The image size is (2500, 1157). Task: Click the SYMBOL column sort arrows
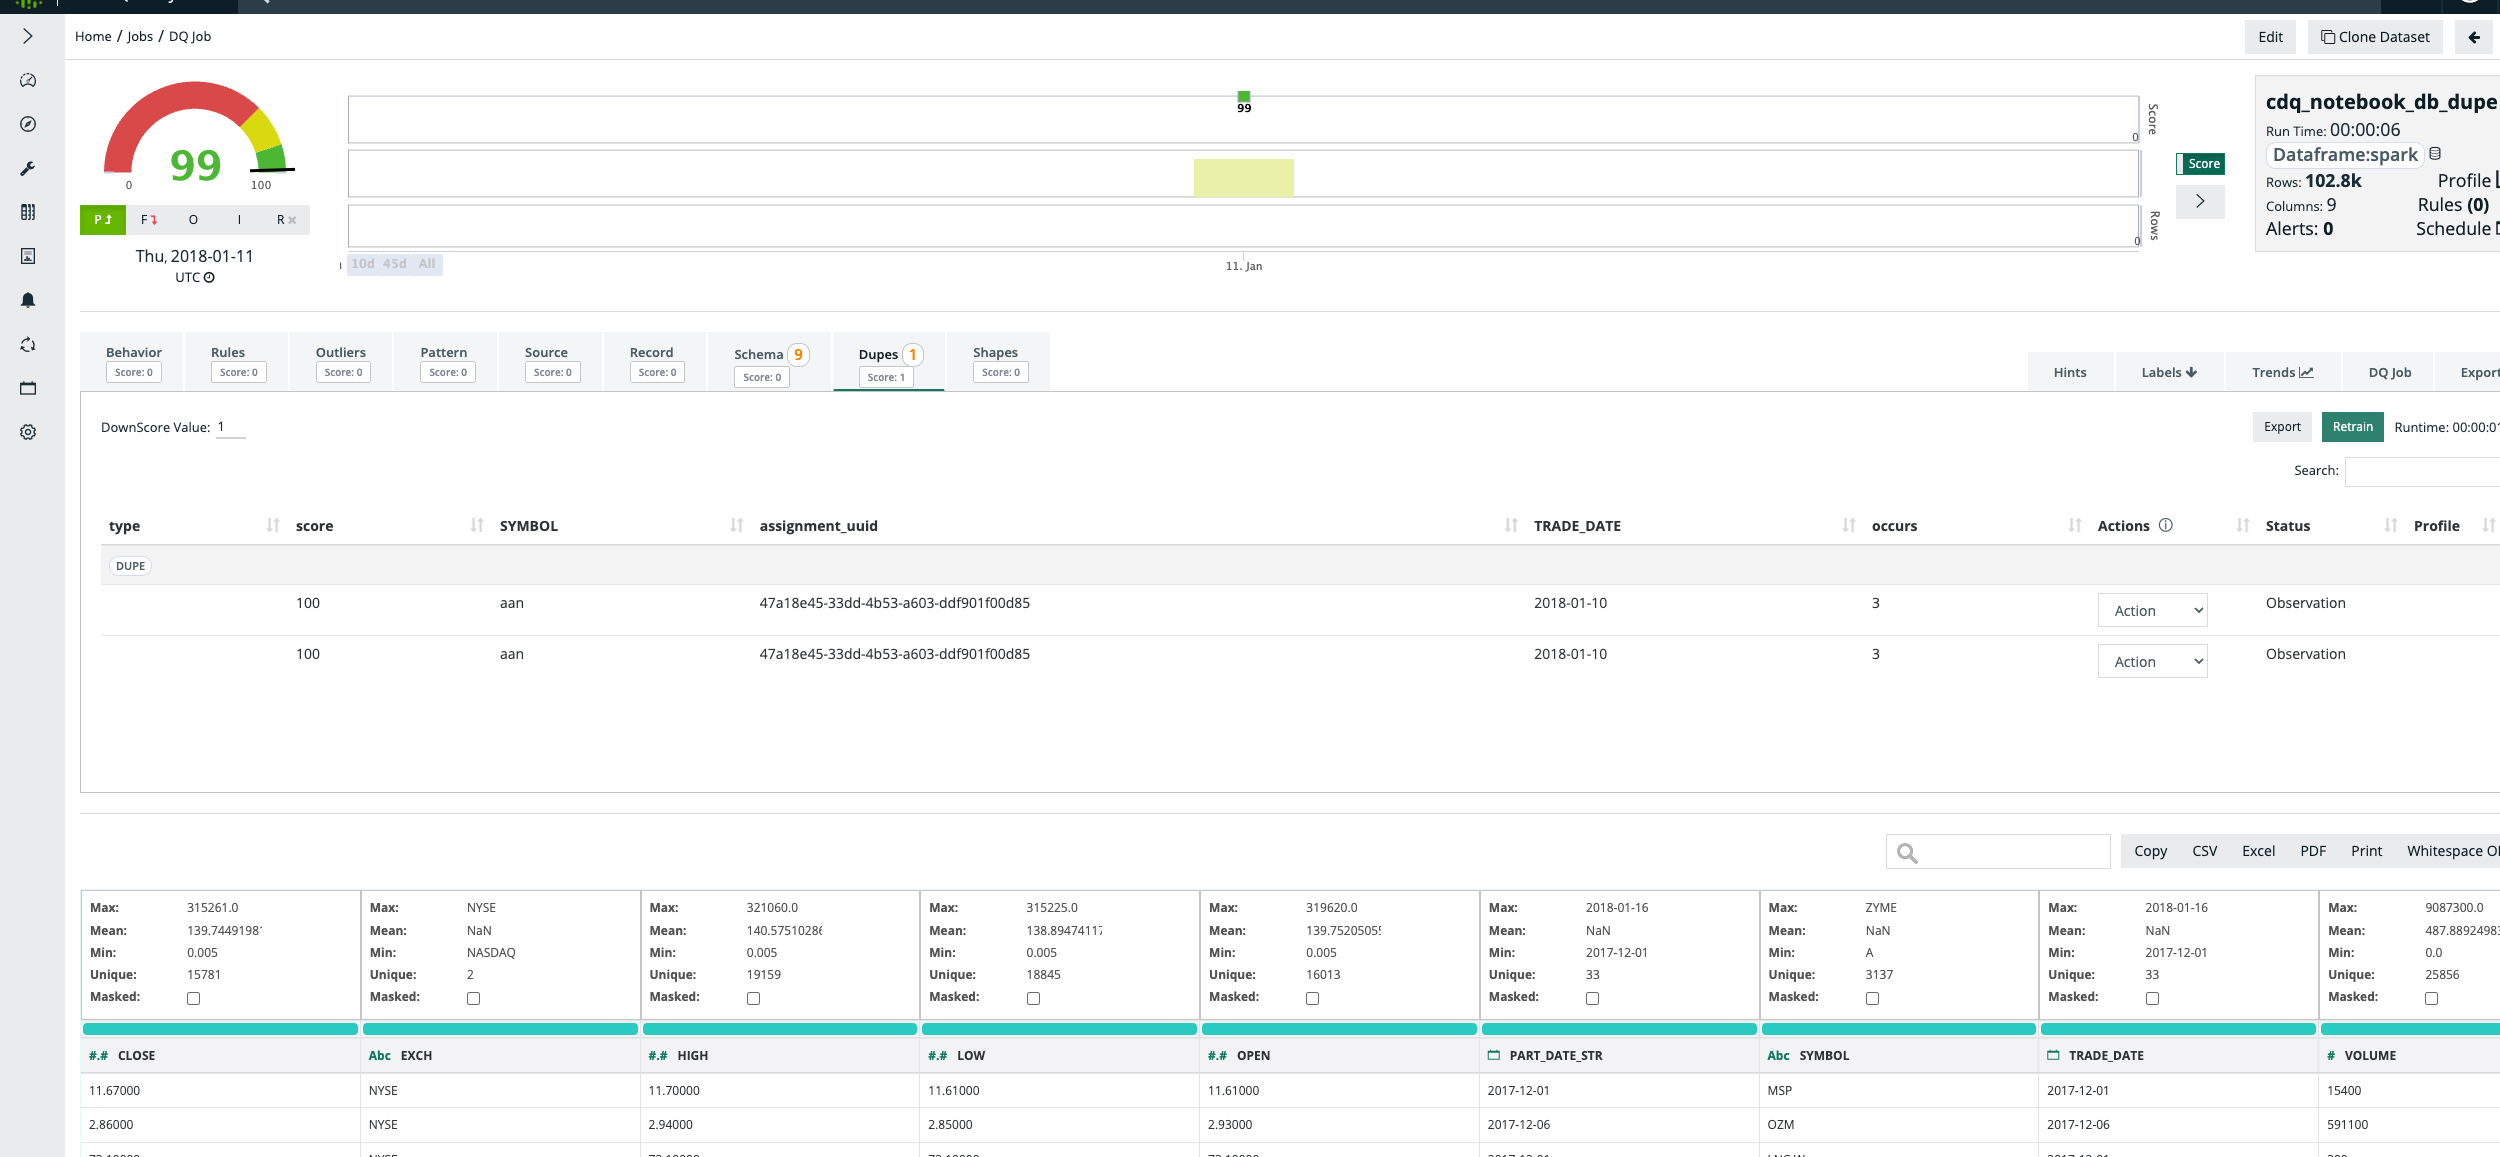[737, 525]
